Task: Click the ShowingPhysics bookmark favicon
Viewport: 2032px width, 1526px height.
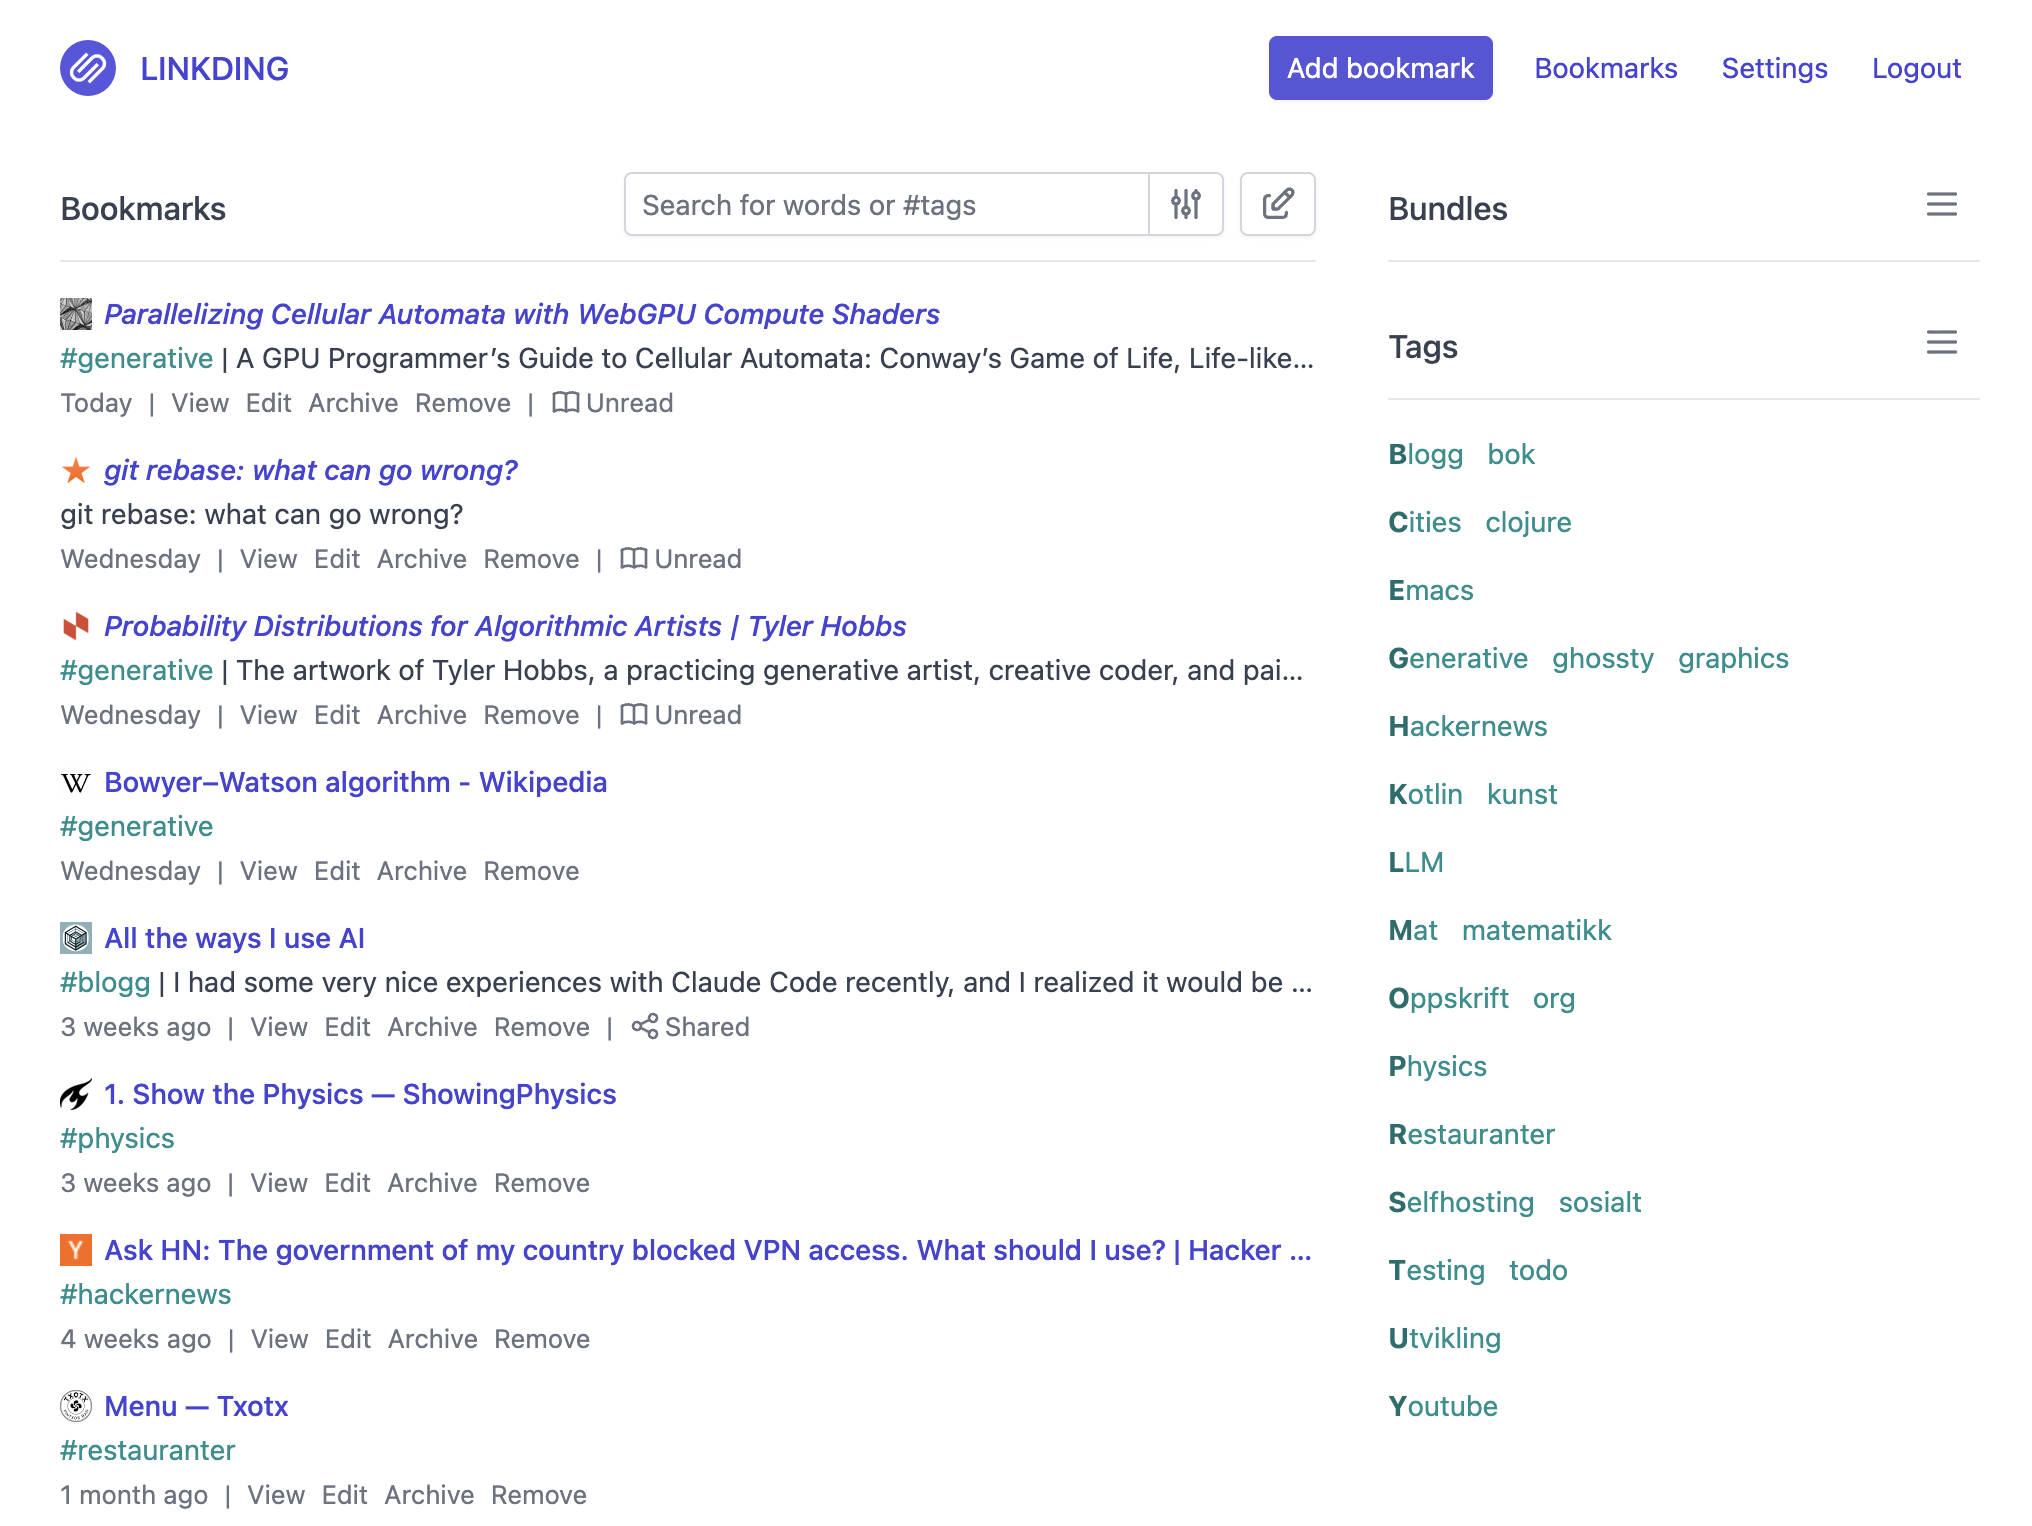Action: 76,1094
